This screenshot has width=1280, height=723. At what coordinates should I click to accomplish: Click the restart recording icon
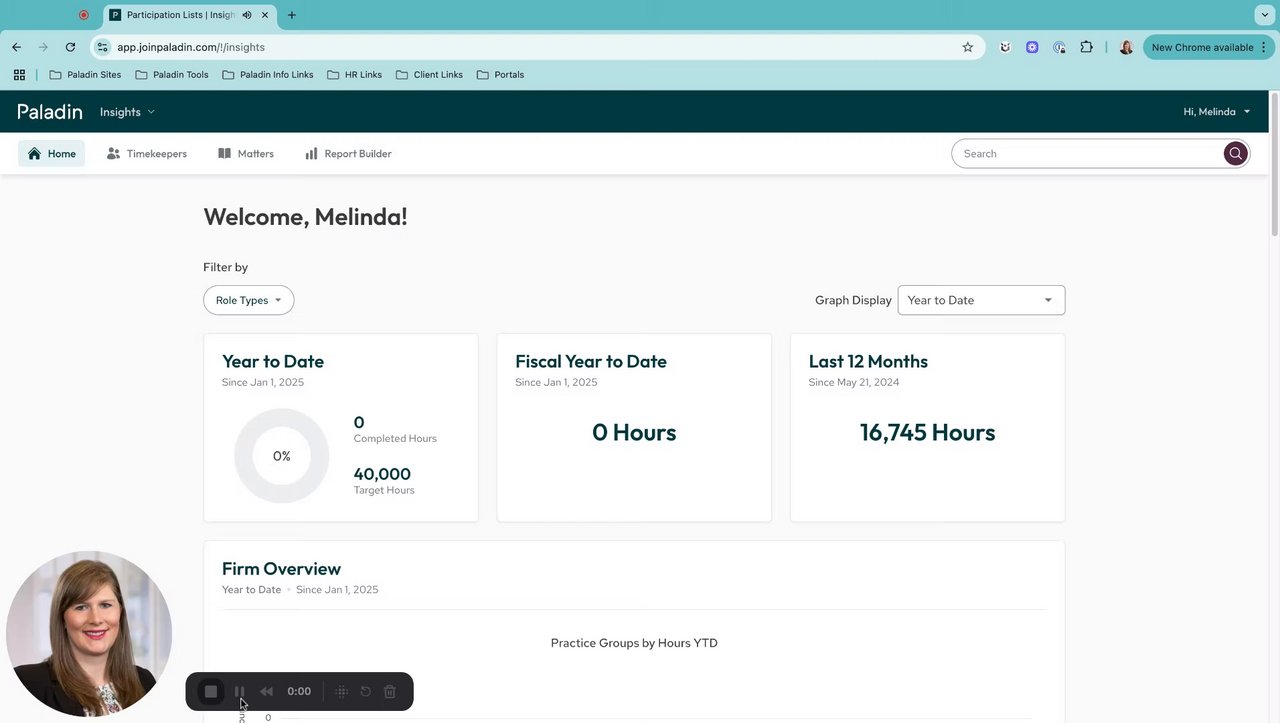(366, 691)
